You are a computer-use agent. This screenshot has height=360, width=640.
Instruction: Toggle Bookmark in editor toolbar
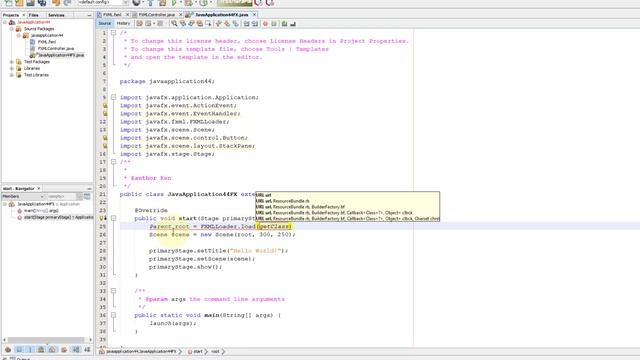click(x=236, y=24)
